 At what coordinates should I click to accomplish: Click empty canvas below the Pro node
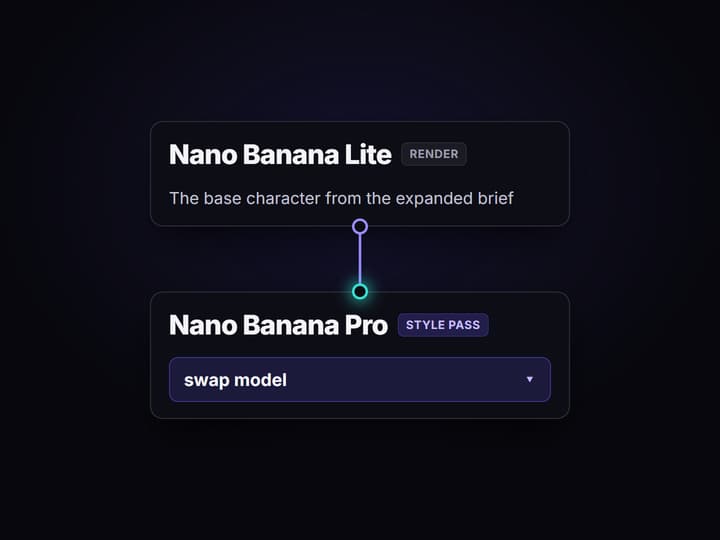(360, 478)
